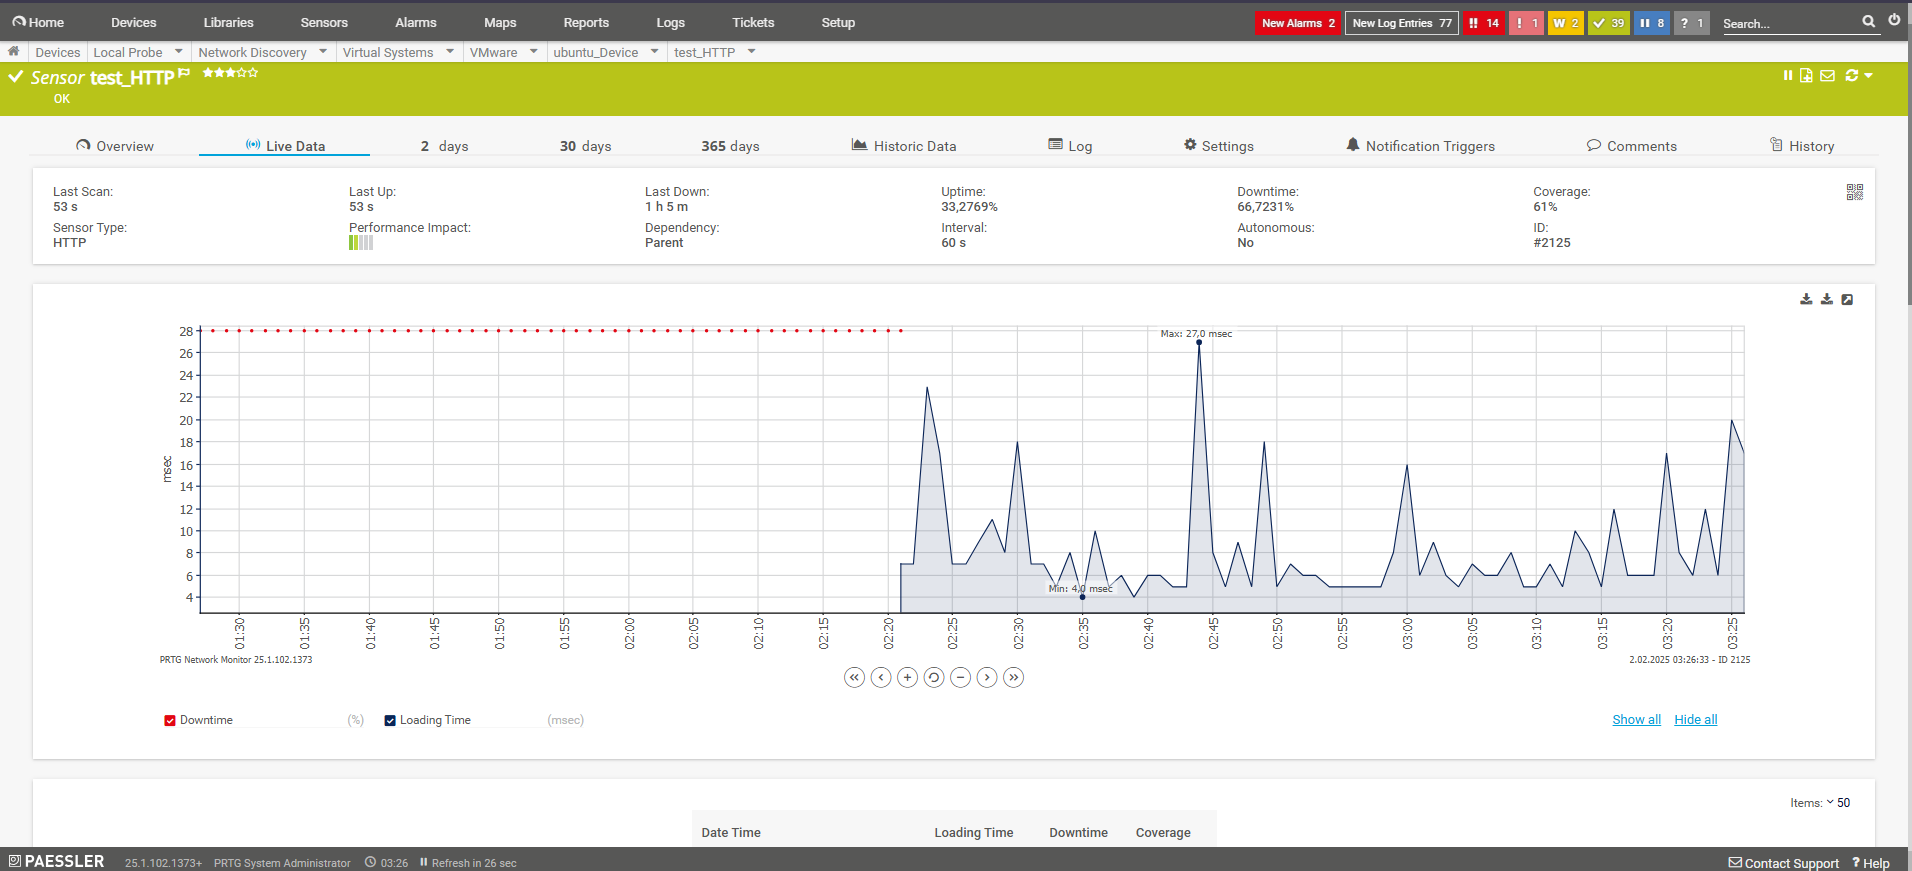Expand the Local Probe breadcrumb dropdown
This screenshot has height=871, width=1912.
179,51
